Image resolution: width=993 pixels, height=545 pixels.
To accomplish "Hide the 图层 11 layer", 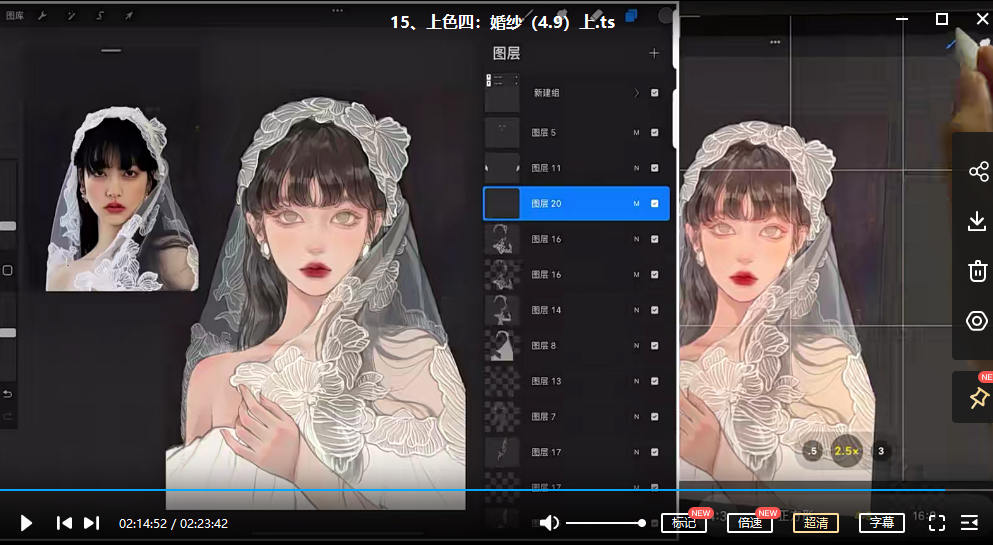I will (655, 168).
